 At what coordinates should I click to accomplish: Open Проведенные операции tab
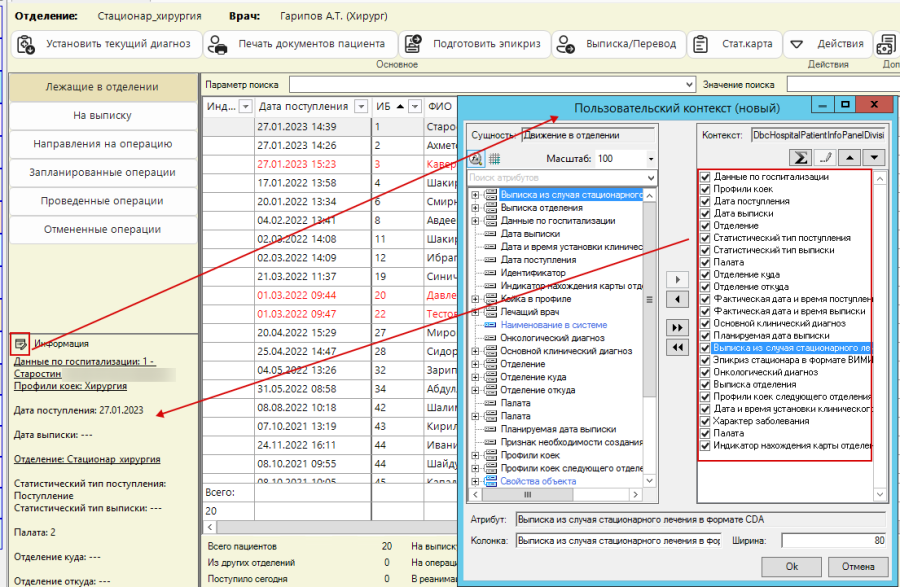[x=102, y=201]
